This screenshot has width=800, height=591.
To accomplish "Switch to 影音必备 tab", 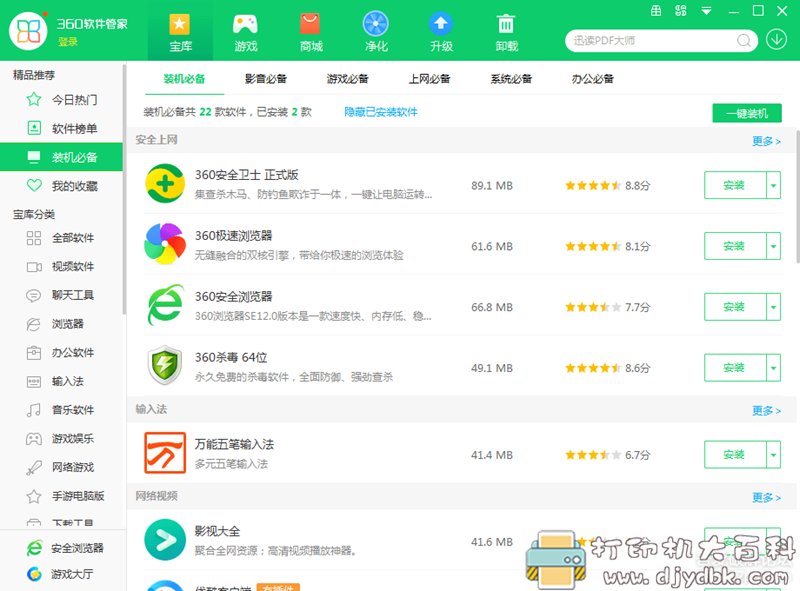I will click(x=266, y=79).
